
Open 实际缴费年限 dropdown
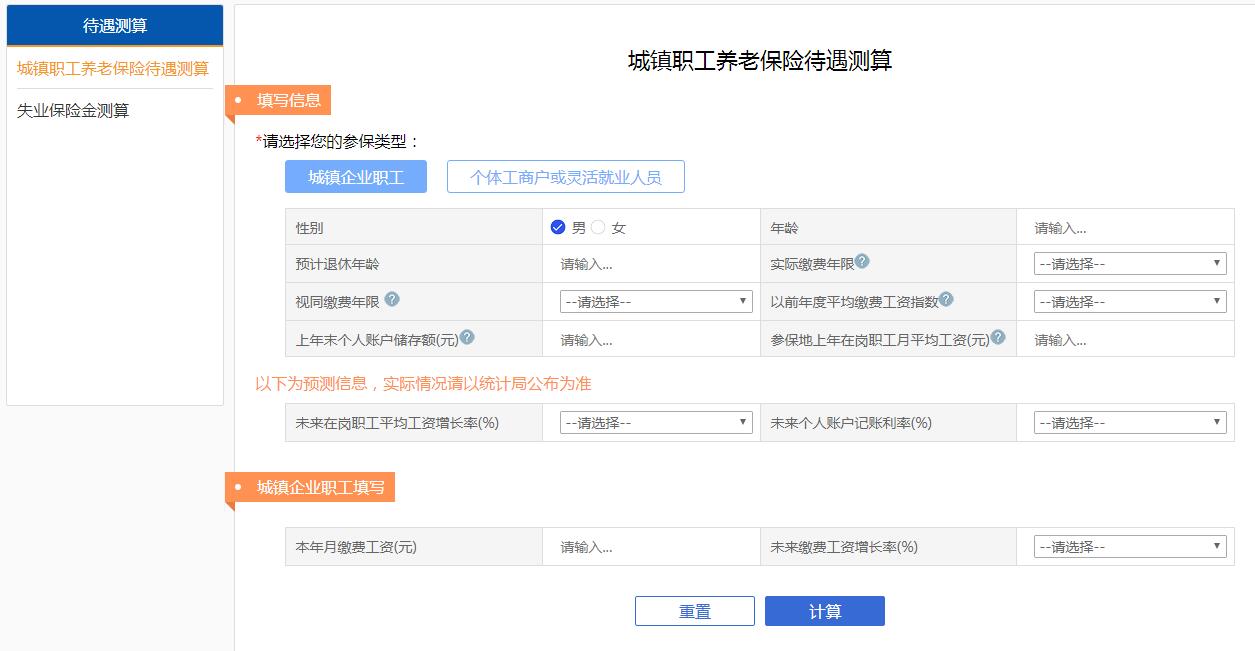[x=1130, y=264]
